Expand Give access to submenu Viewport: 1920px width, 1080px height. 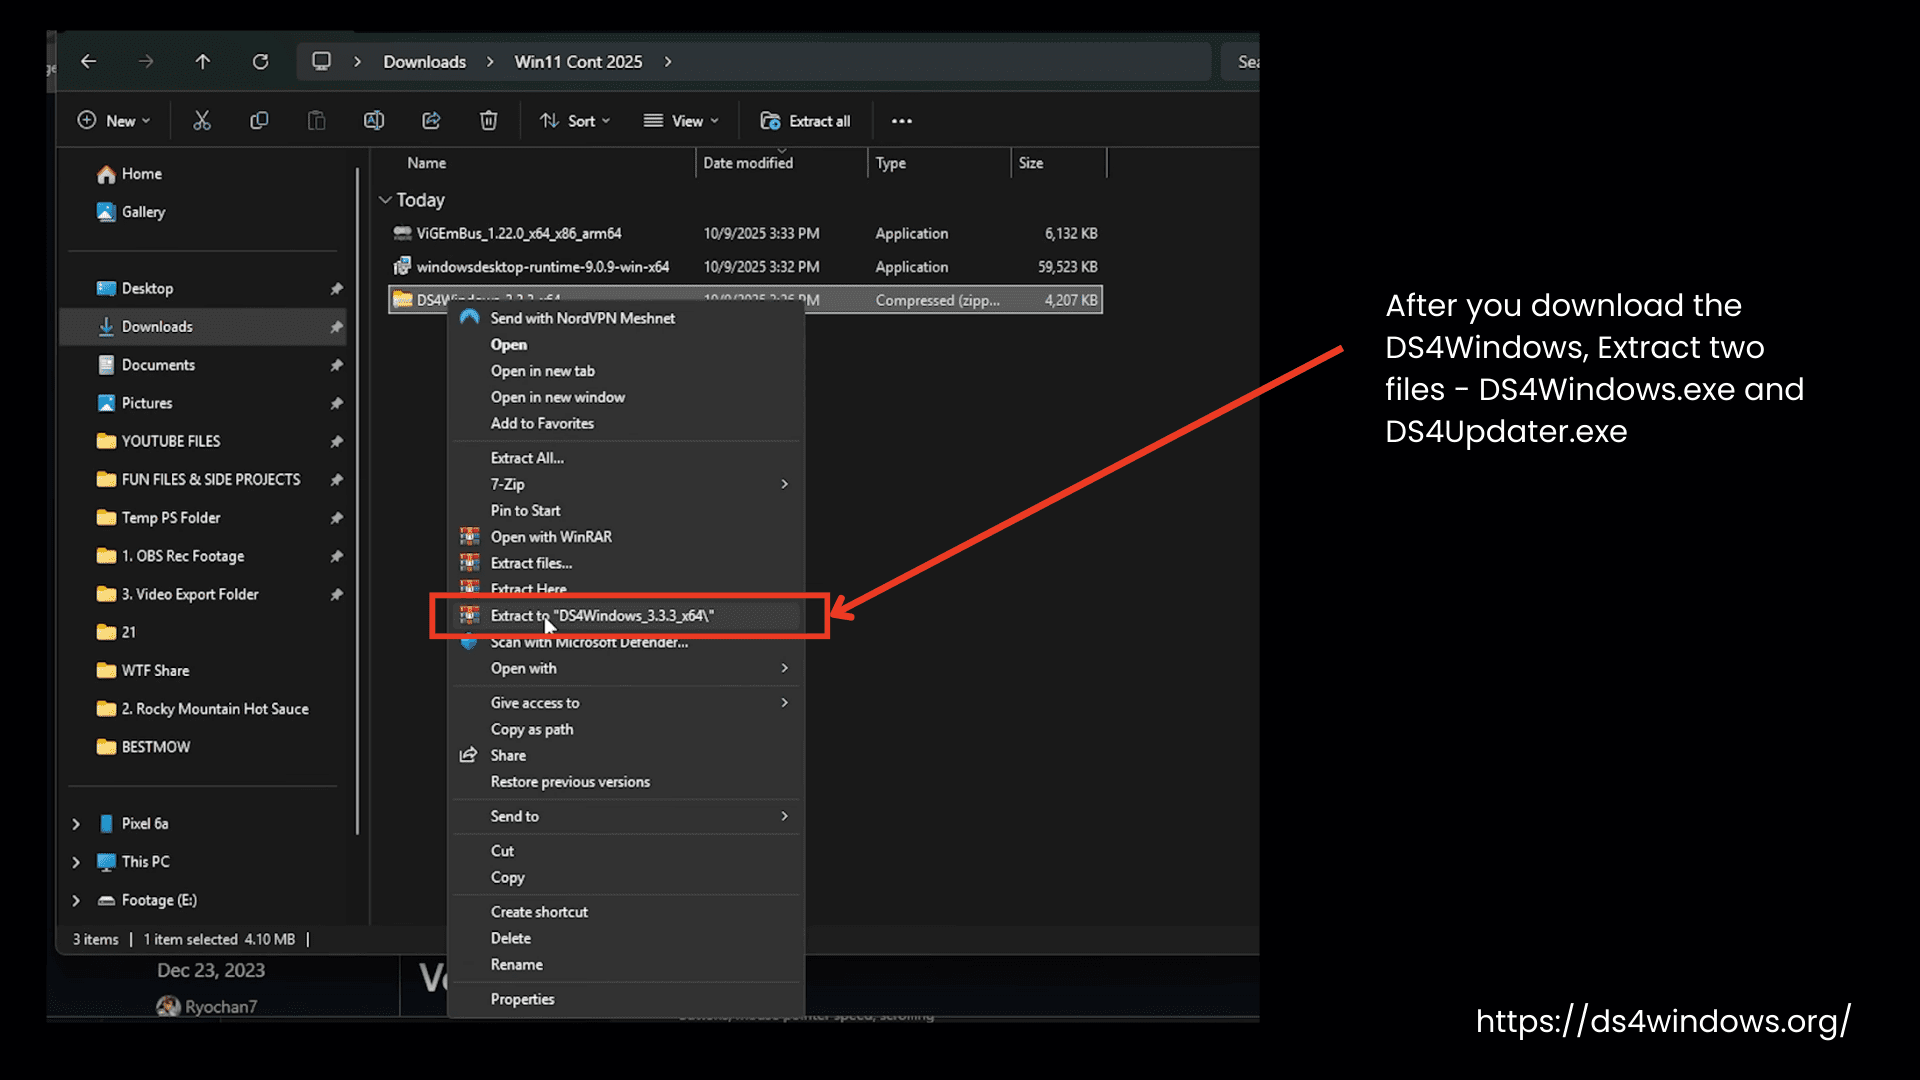625,703
